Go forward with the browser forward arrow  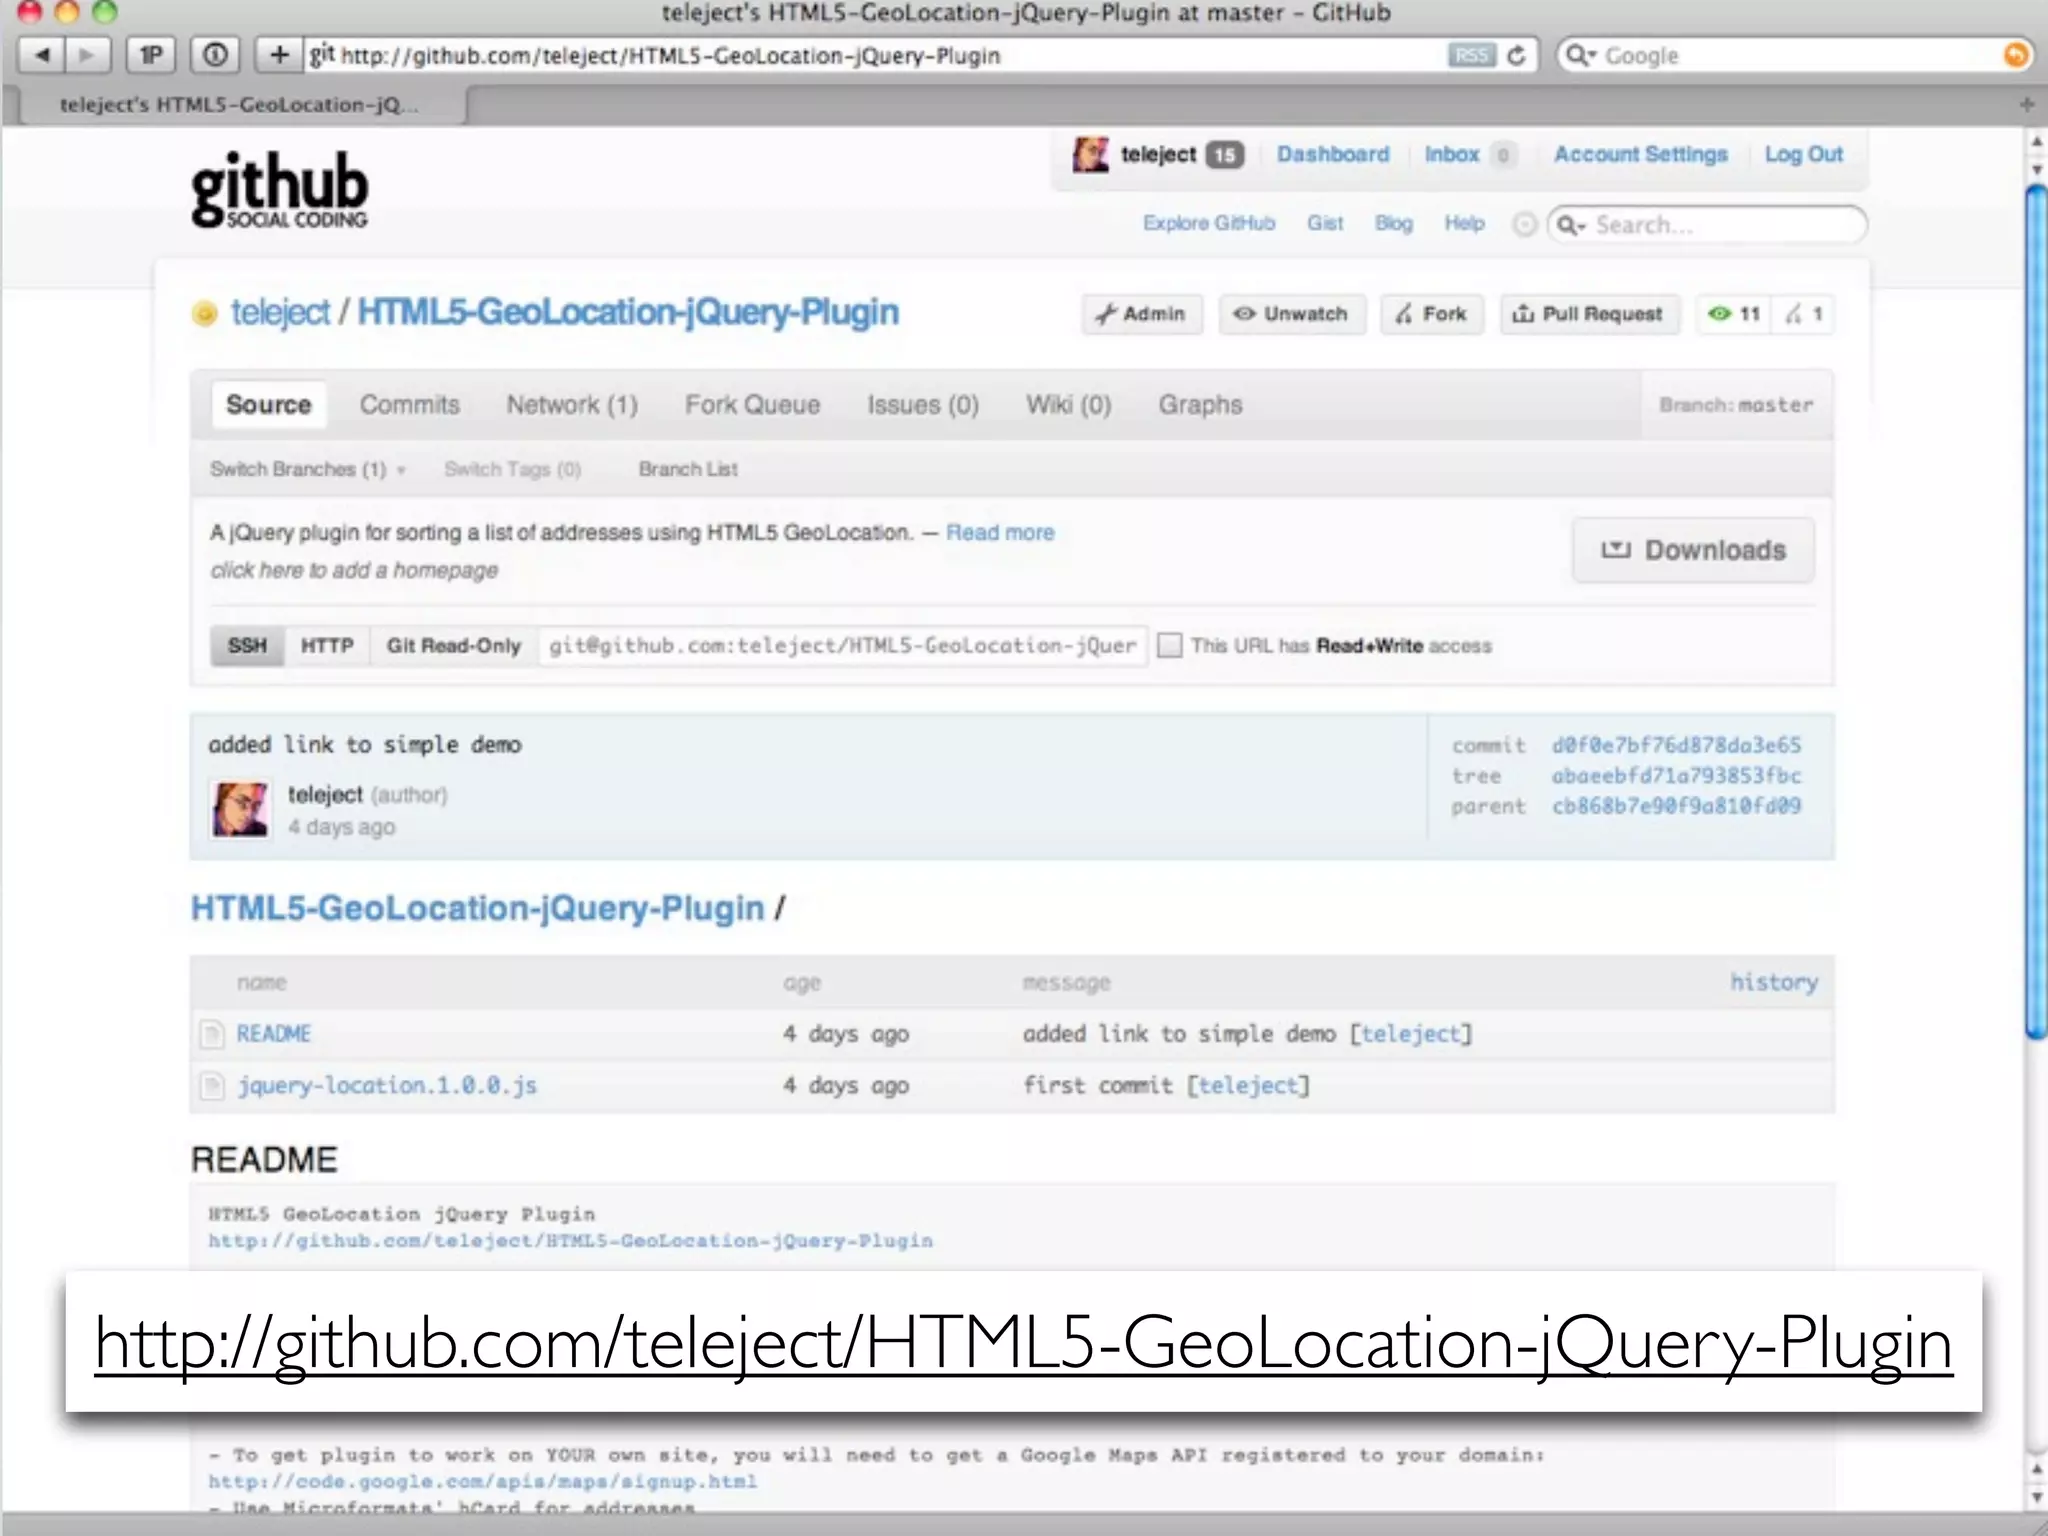click(88, 55)
